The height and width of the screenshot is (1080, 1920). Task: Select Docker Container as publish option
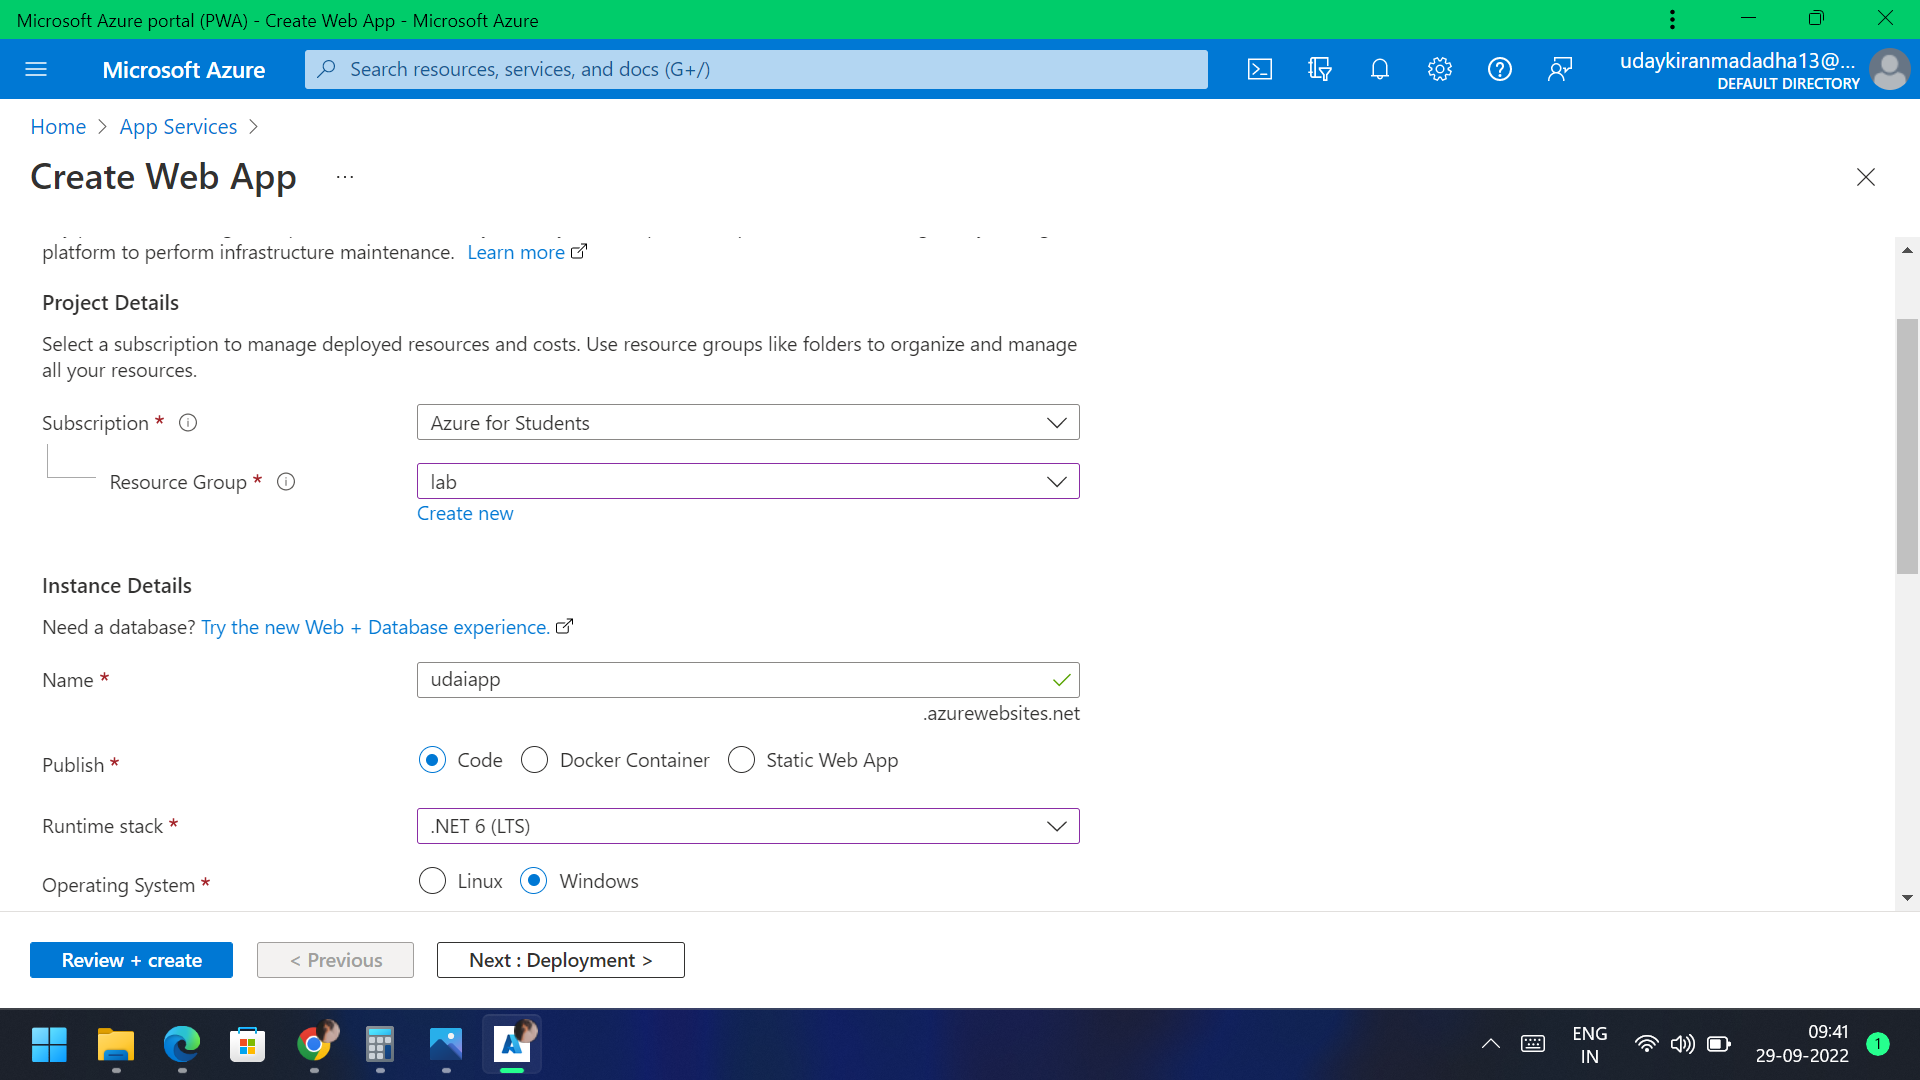(x=534, y=760)
